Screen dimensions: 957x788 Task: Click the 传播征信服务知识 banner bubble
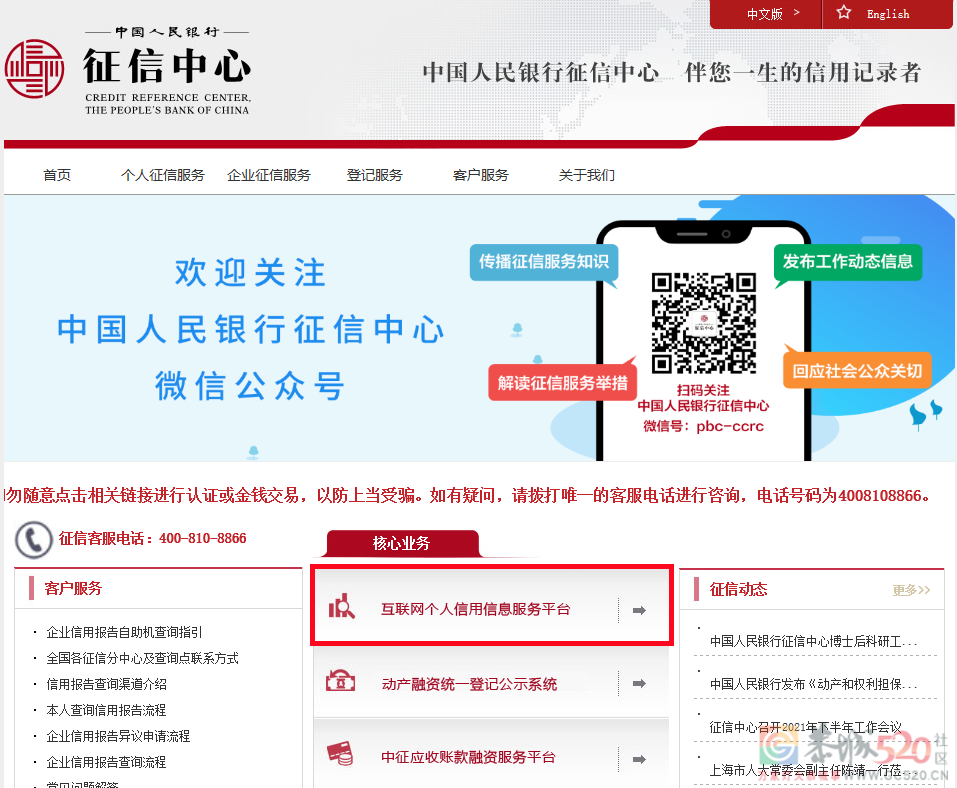pyautogui.click(x=544, y=262)
